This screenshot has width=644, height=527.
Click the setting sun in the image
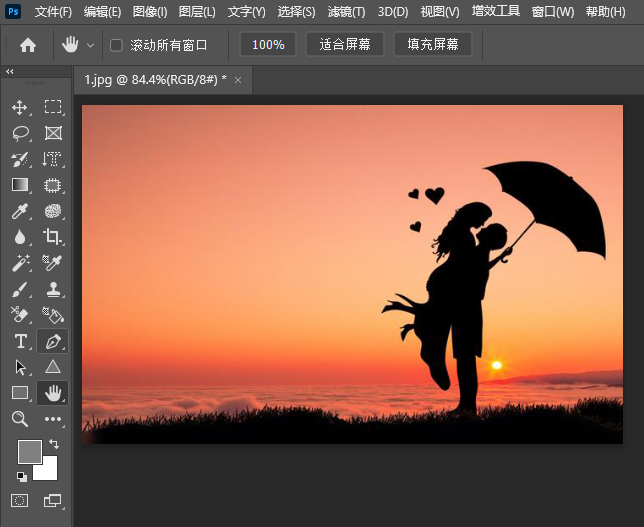pyautogui.click(x=497, y=365)
